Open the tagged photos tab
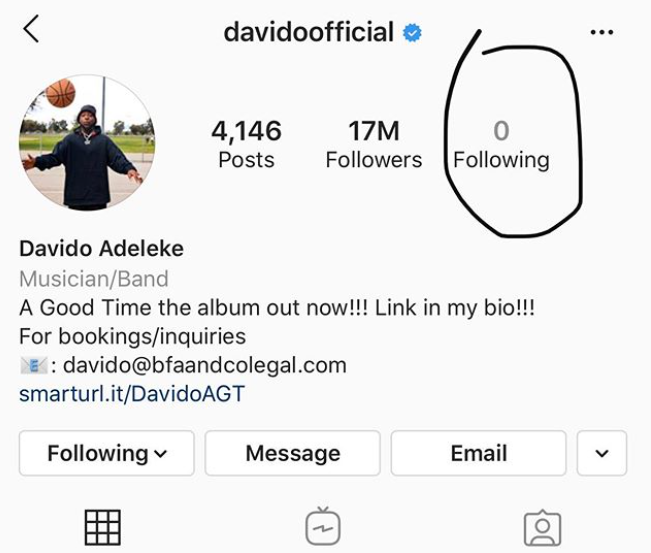Viewport: 651px width, 553px height. tap(542, 528)
